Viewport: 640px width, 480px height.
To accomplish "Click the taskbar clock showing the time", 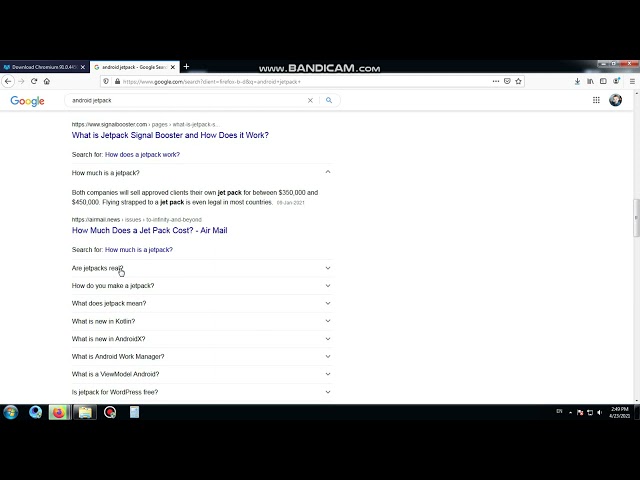I will coord(620,412).
